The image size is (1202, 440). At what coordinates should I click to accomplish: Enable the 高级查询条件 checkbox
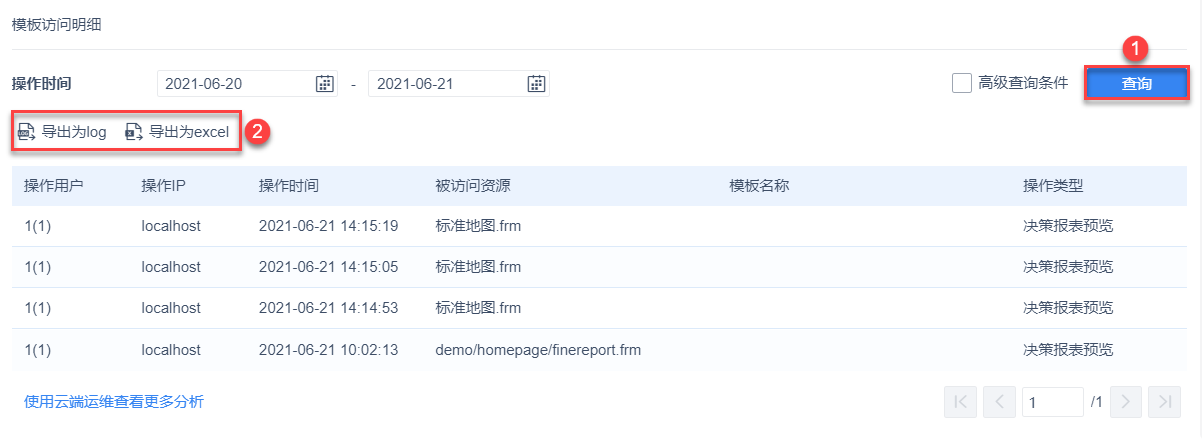point(961,83)
